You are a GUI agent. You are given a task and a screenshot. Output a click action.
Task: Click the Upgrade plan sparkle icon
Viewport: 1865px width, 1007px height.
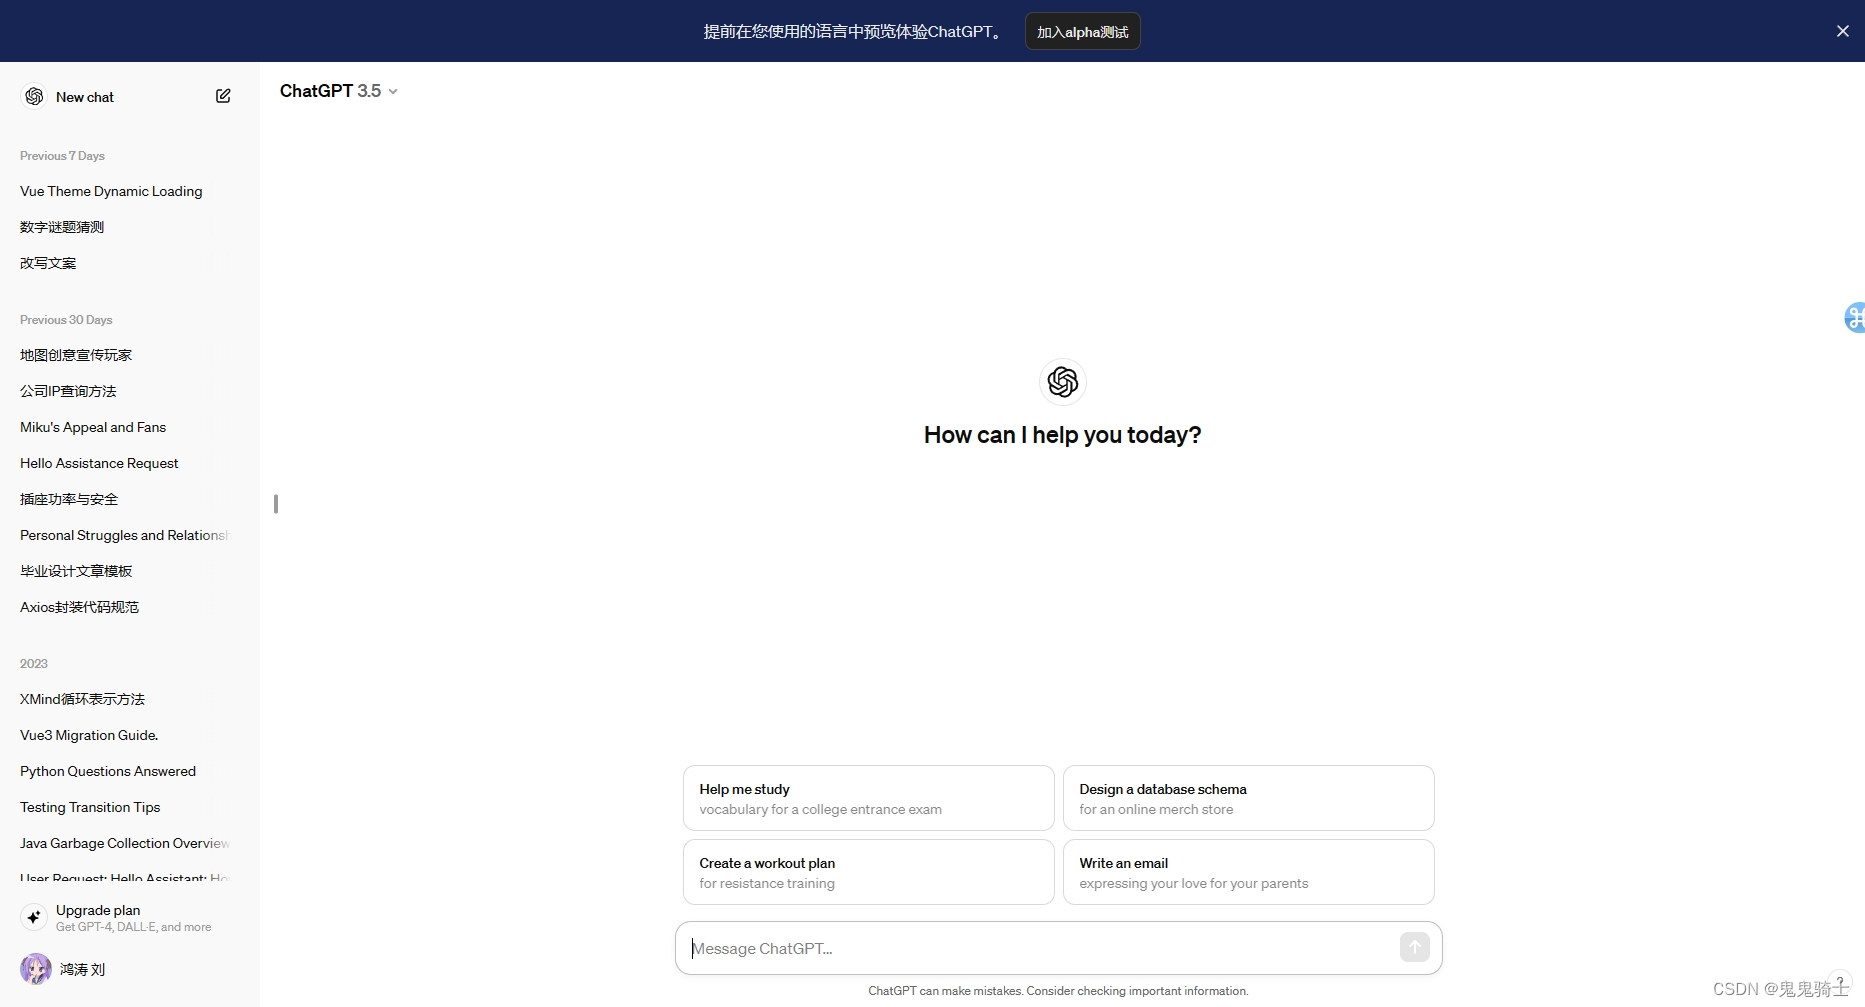point(34,917)
